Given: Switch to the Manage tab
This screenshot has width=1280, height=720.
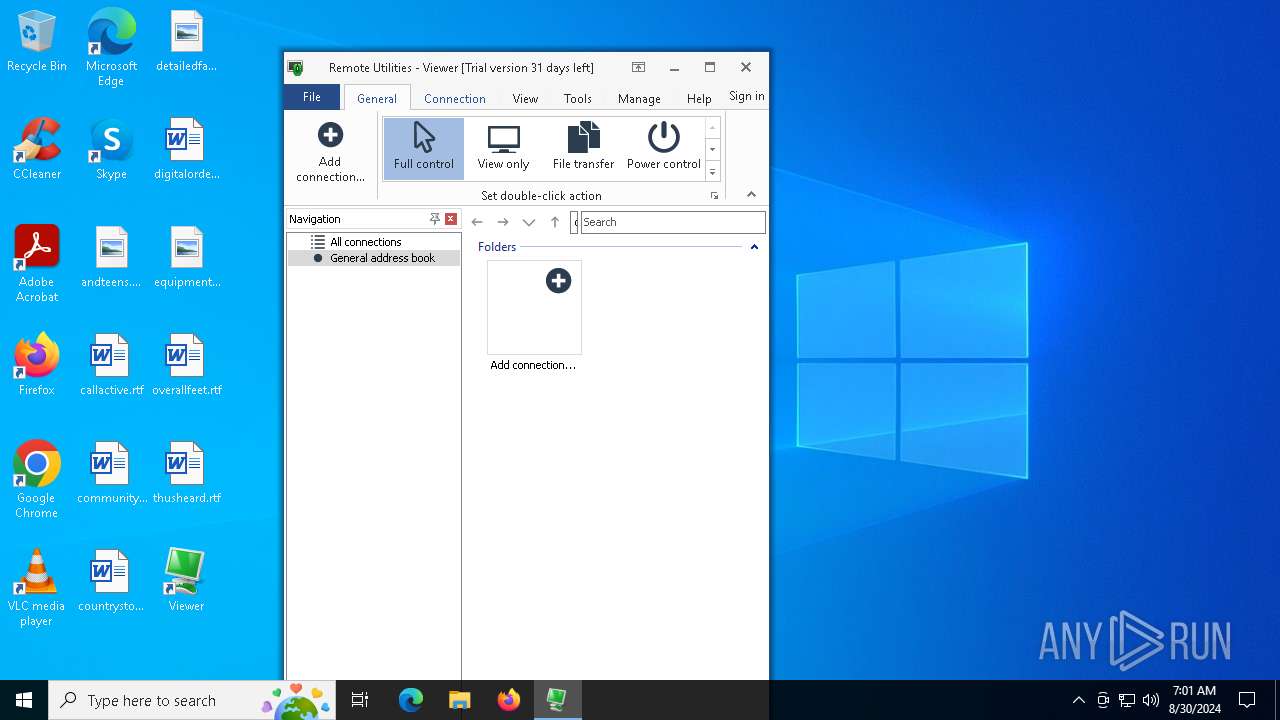Looking at the screenshot, I should pos(639,98).
